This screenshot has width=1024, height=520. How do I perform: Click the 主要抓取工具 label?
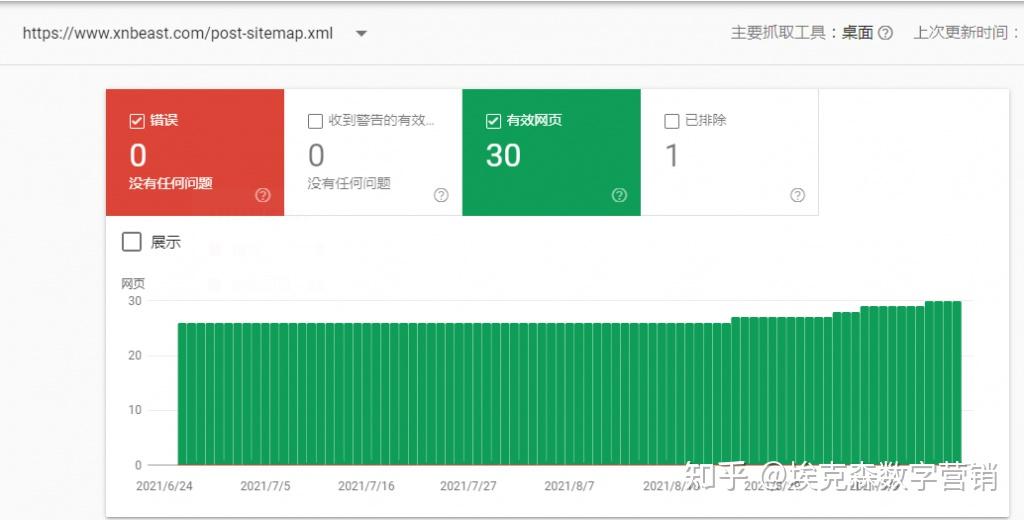(777, 33)
